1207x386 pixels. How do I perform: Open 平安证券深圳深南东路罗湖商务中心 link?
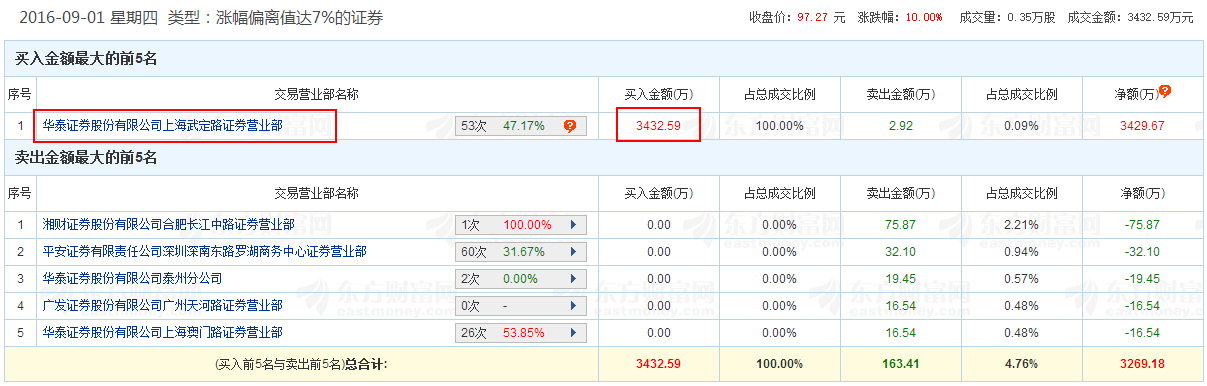205,252
